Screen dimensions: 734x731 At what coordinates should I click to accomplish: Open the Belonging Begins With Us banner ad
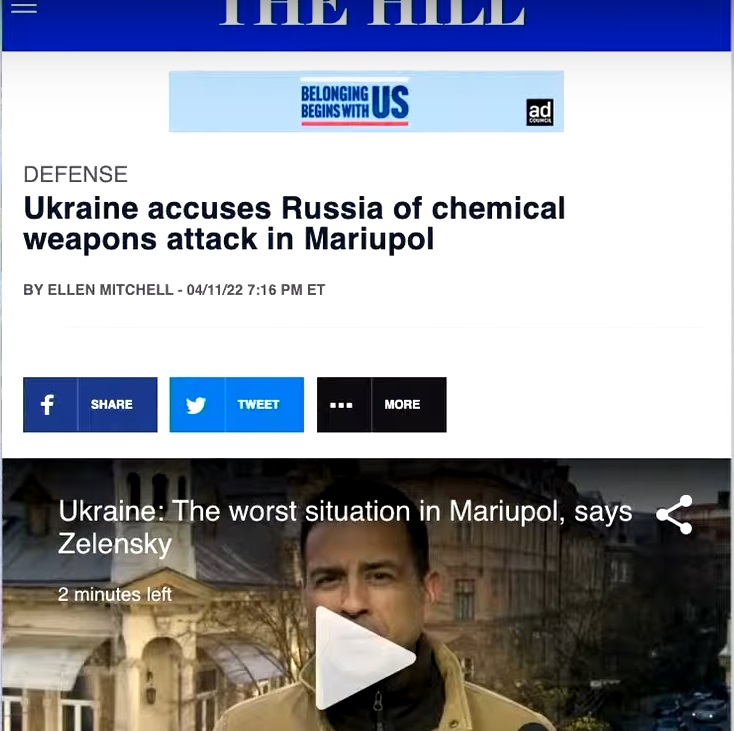pos(366,102)
